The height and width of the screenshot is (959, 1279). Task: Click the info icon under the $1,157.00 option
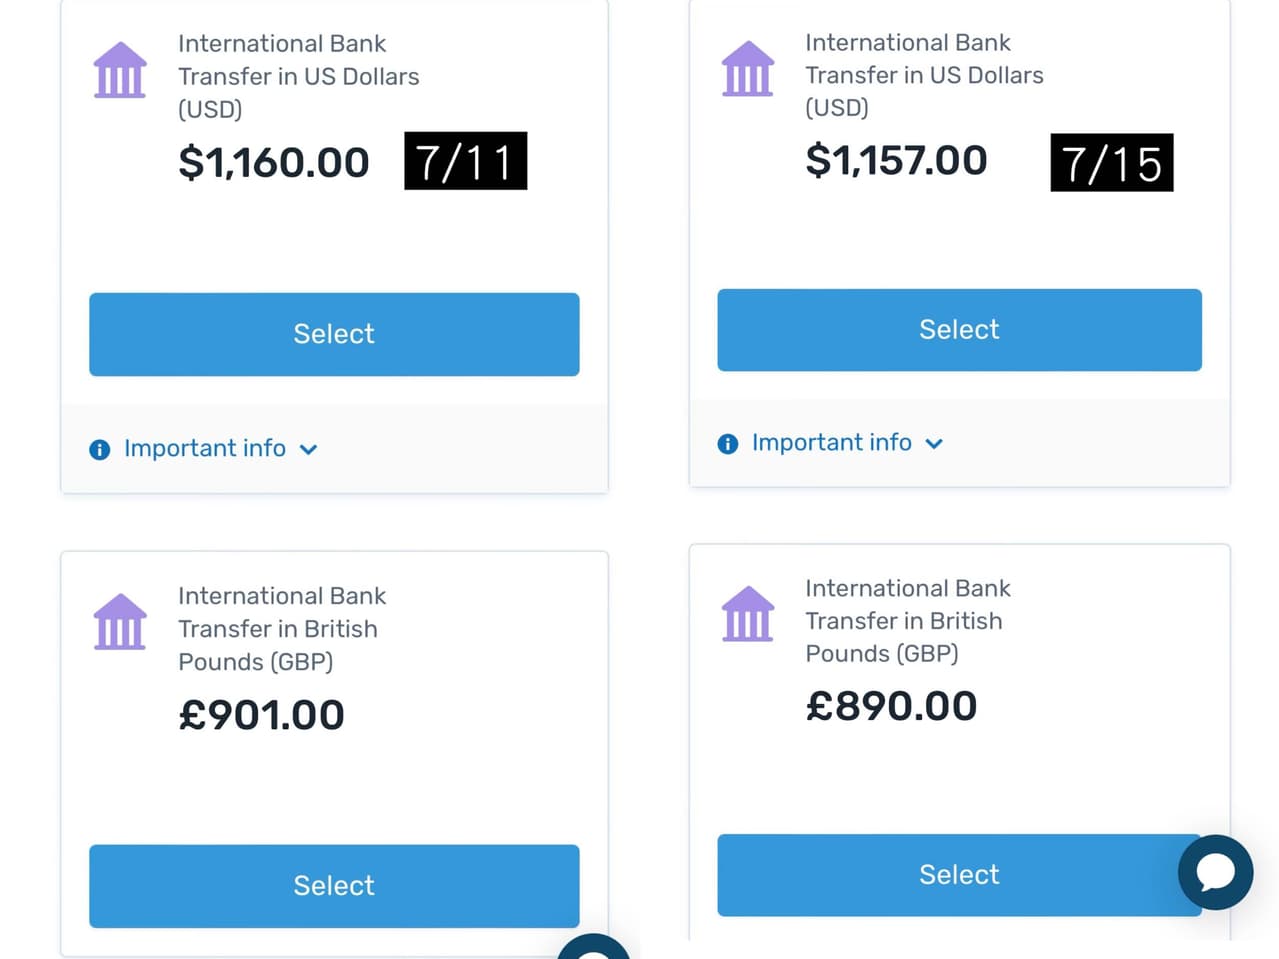click(x=728, y=444)
